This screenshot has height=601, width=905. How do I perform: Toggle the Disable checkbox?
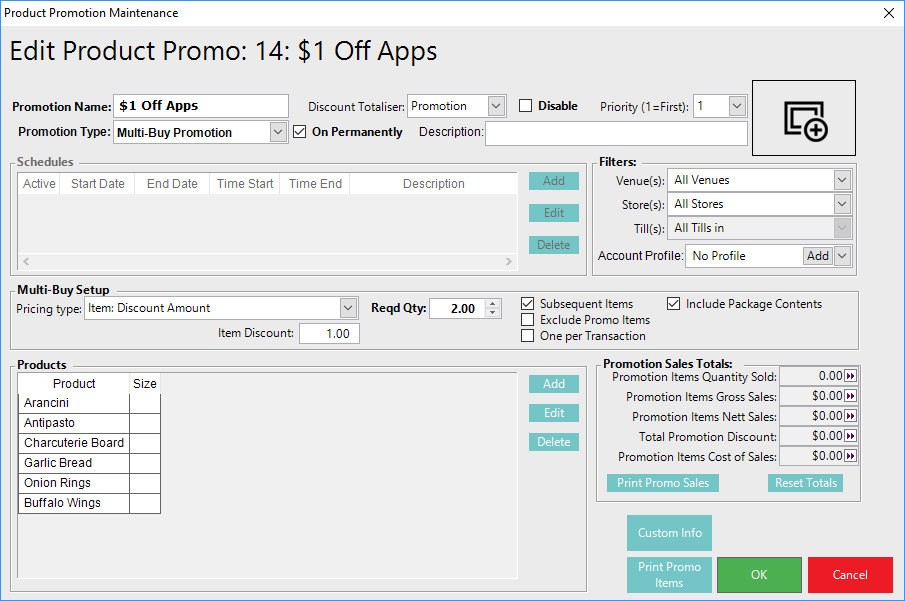point(526,106)
